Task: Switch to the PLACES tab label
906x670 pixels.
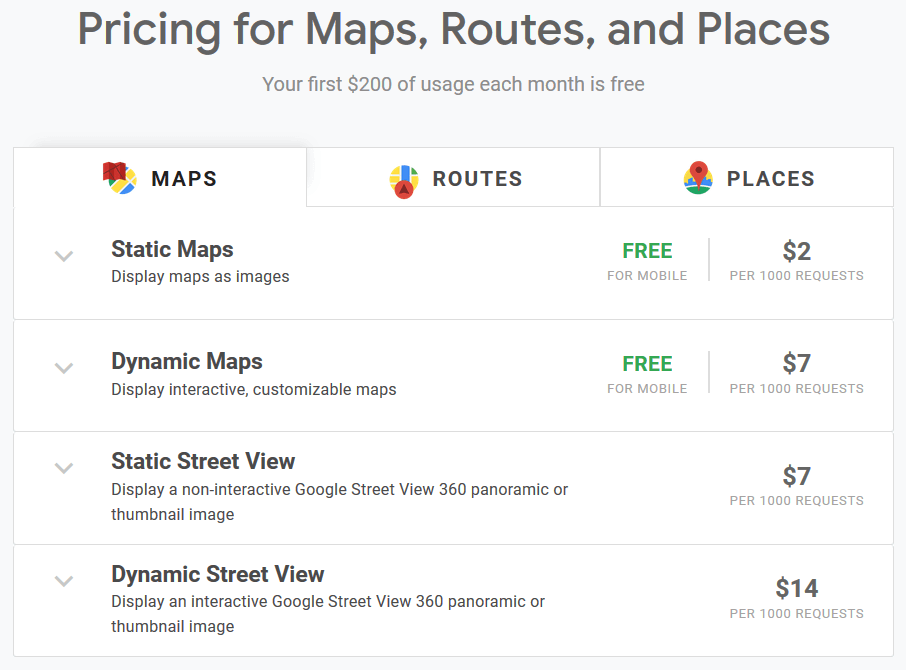Action: click(x=771, y=179)
